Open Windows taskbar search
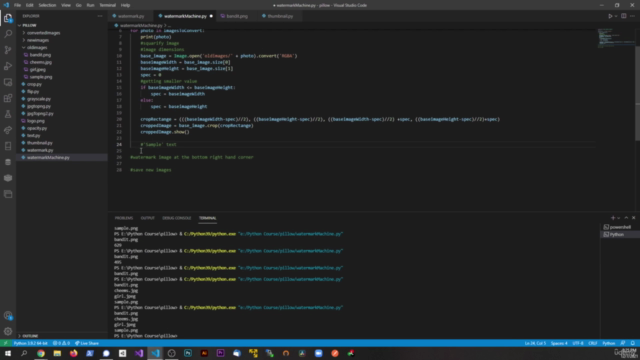Viewport: 640px width, 360px height. 24,353
